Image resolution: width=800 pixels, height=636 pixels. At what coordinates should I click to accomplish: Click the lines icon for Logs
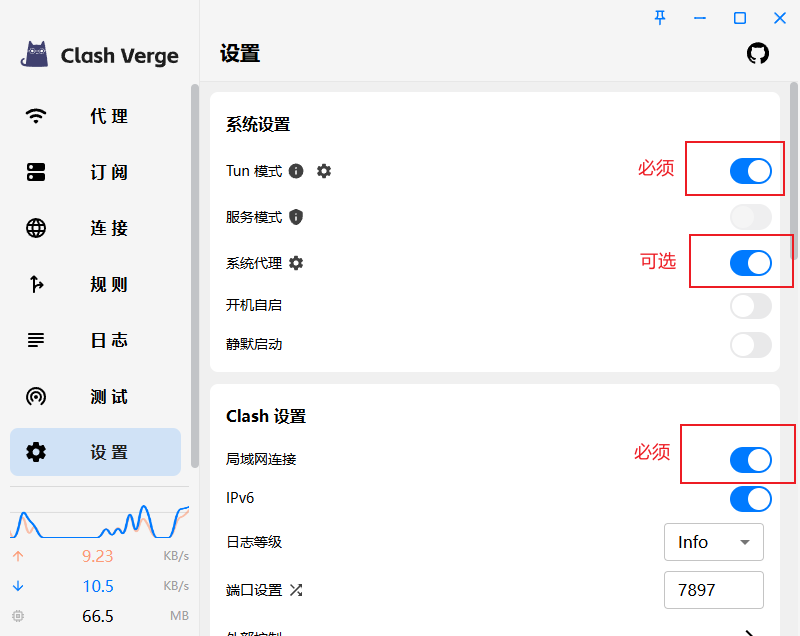click(x=36, y=340)
